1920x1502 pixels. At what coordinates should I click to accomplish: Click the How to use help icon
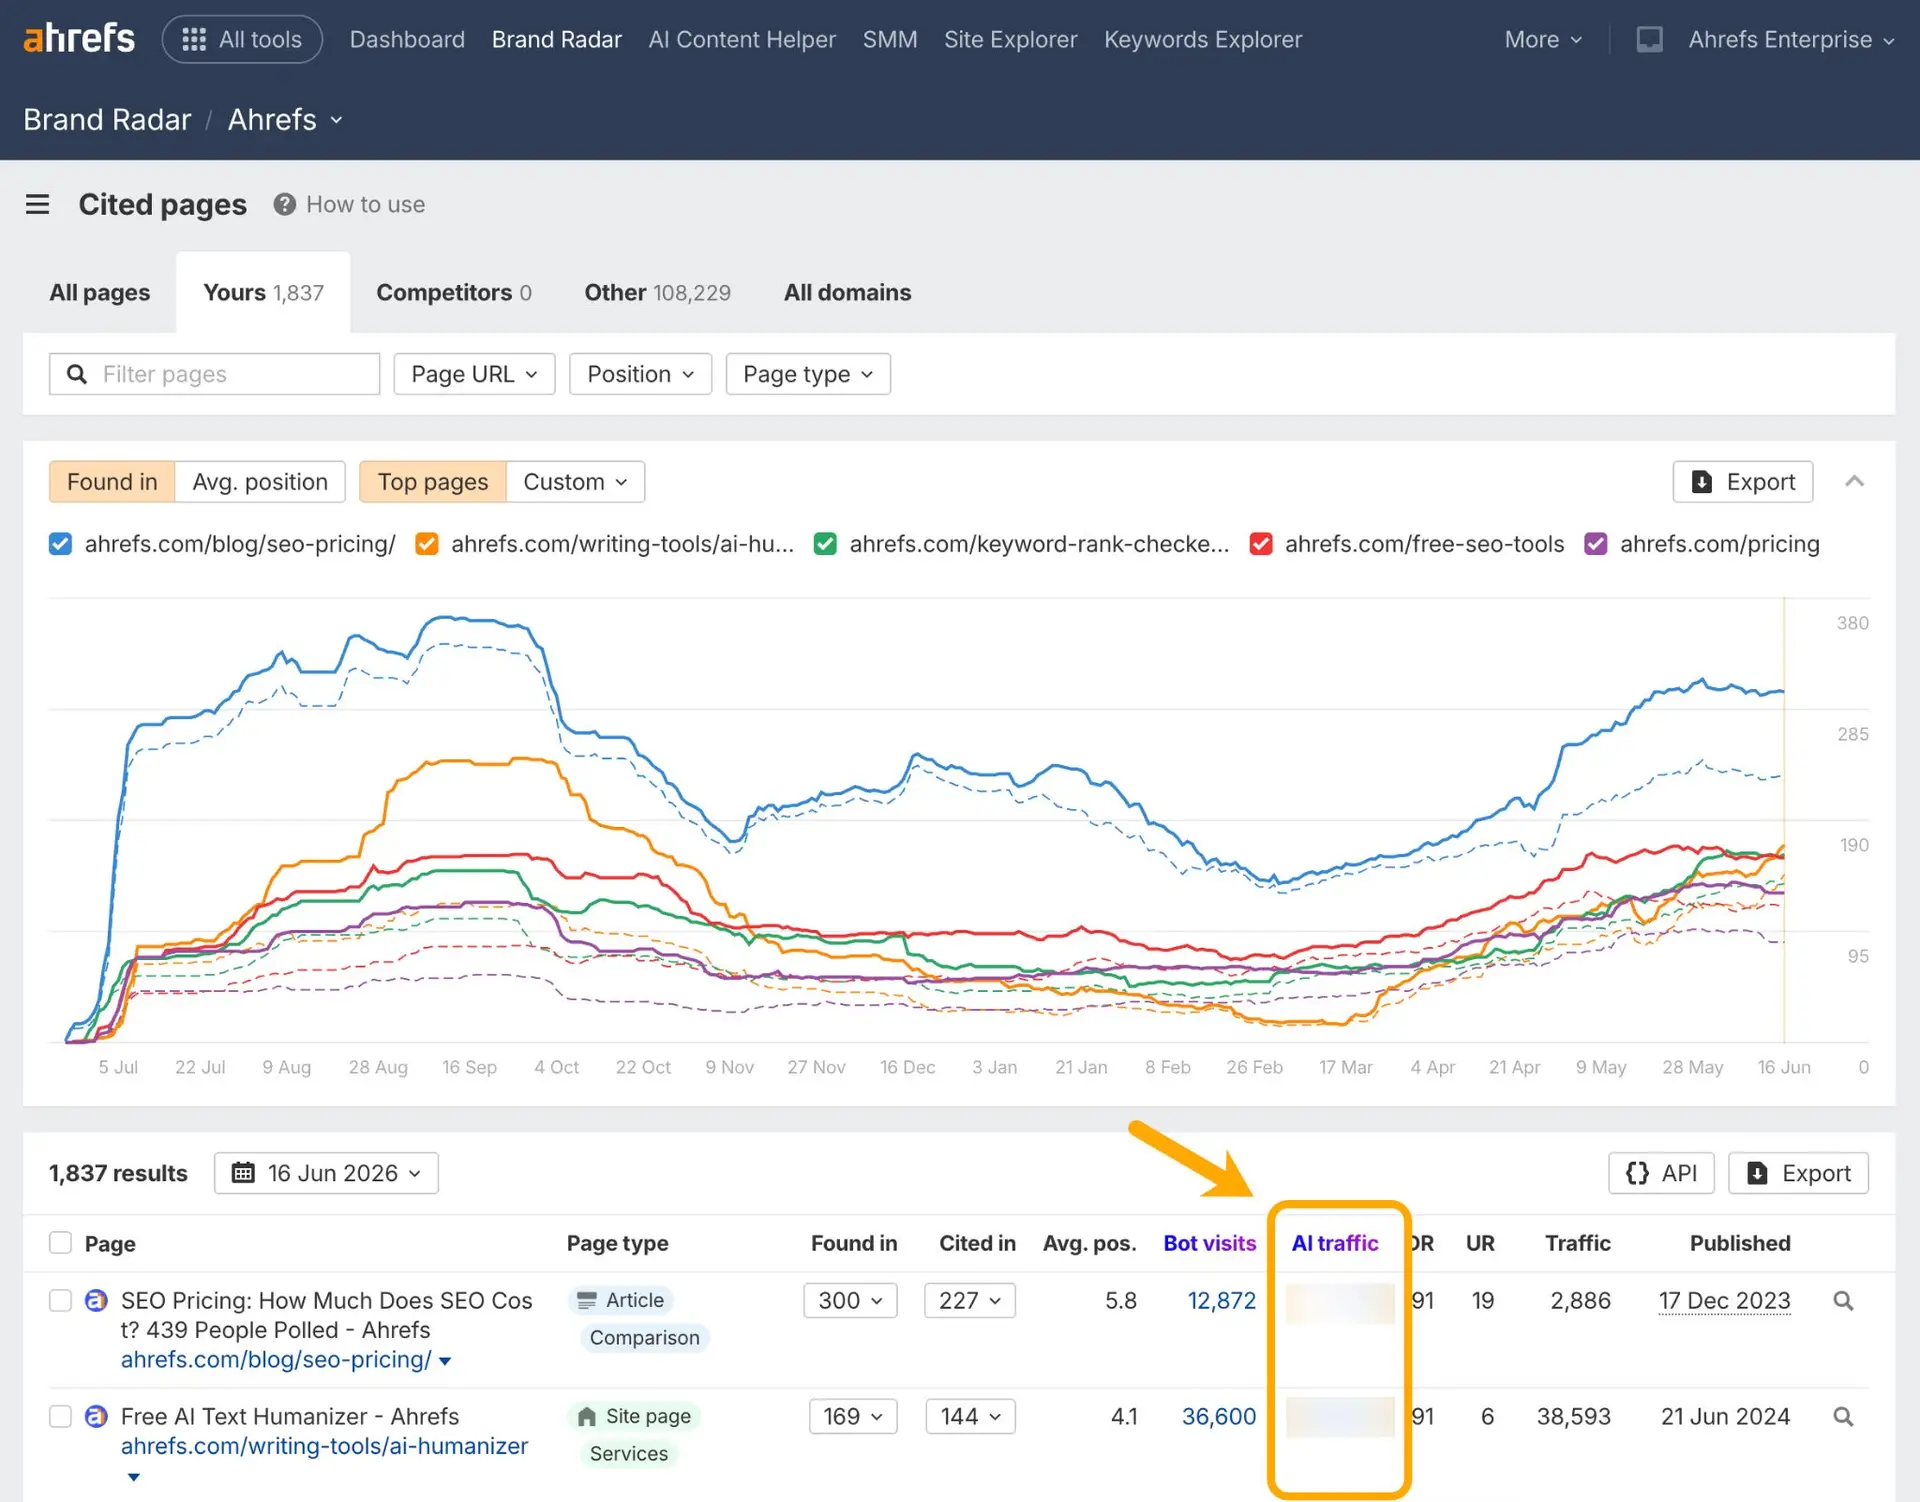285,204
